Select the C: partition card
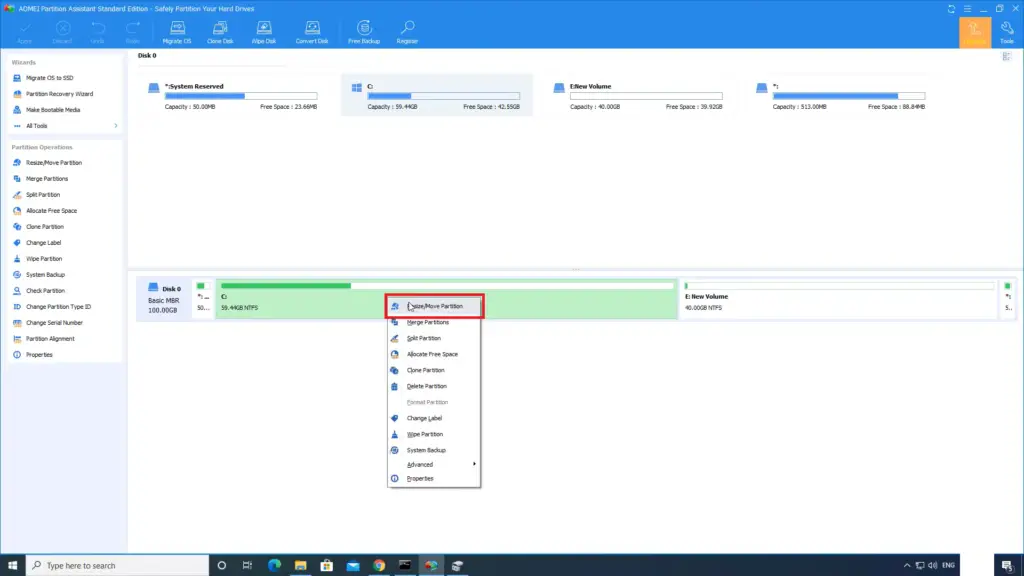This screenshot has height=576, width=1024. point(437,95)
